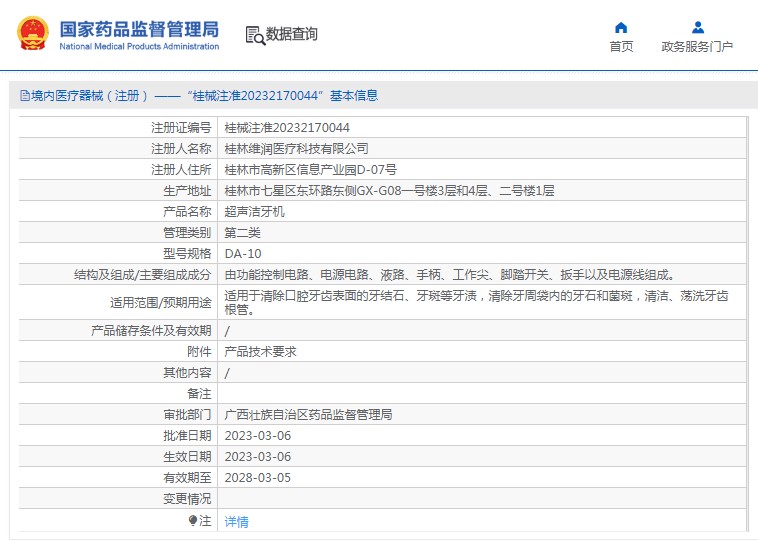Click 数据查询 header text
Image resolution: width=758 pixels, height=541 pixels.
(292, 34)
